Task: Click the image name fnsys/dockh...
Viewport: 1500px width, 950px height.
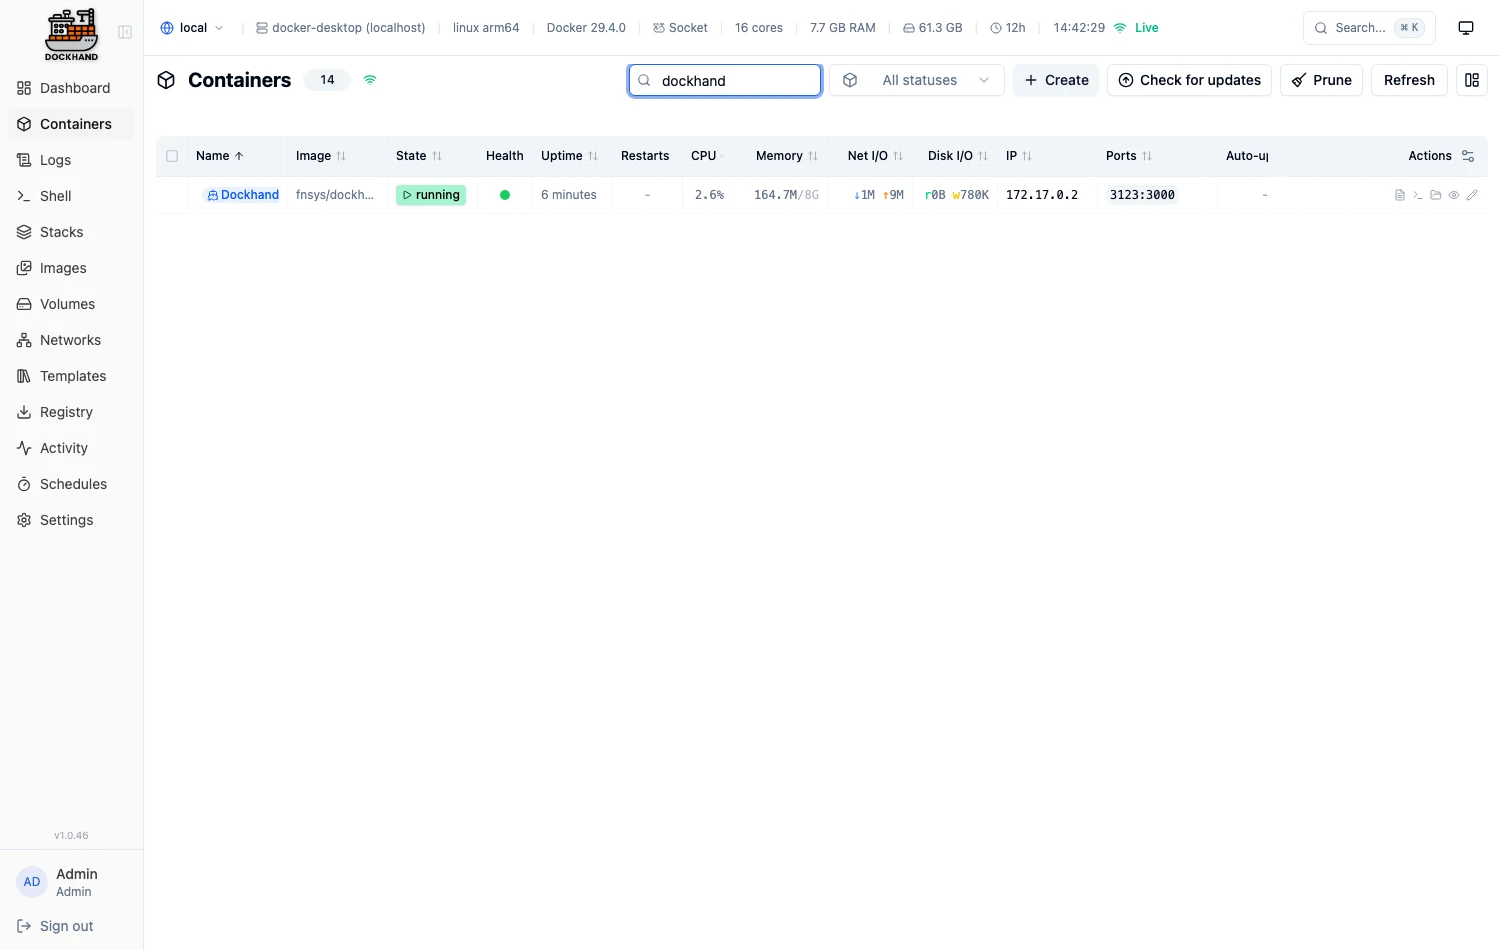Action: point(335,195)
